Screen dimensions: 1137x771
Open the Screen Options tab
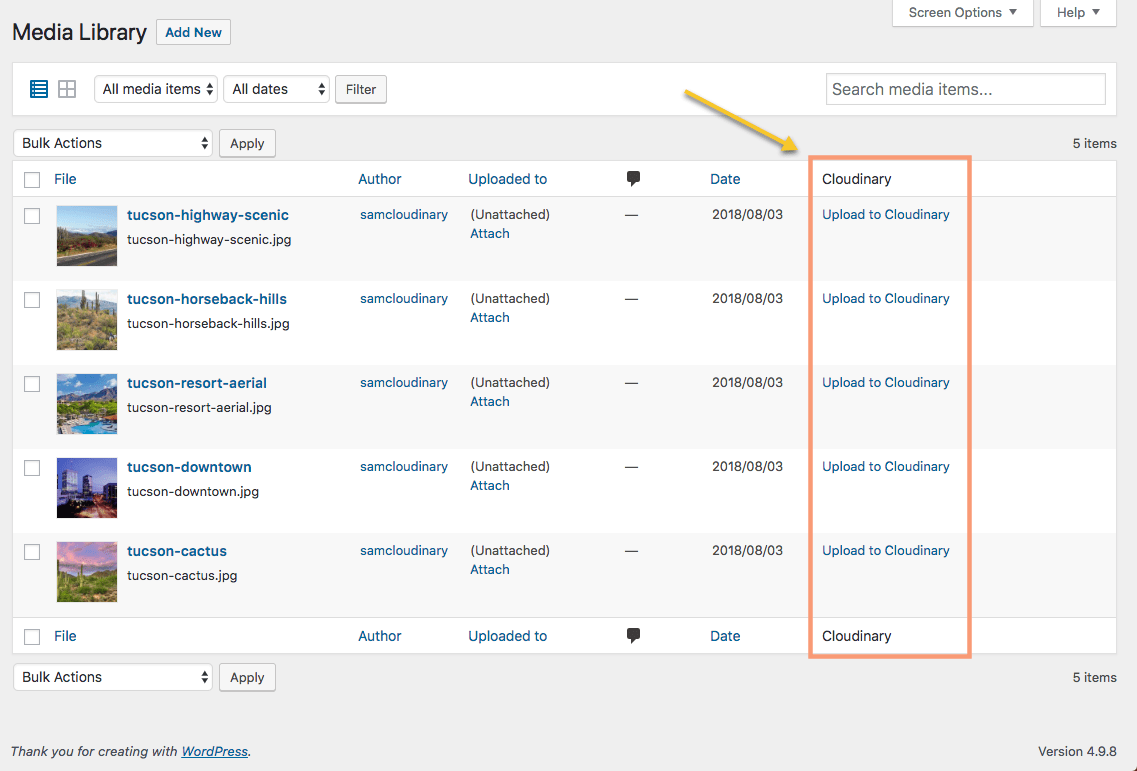coord(962,13)
